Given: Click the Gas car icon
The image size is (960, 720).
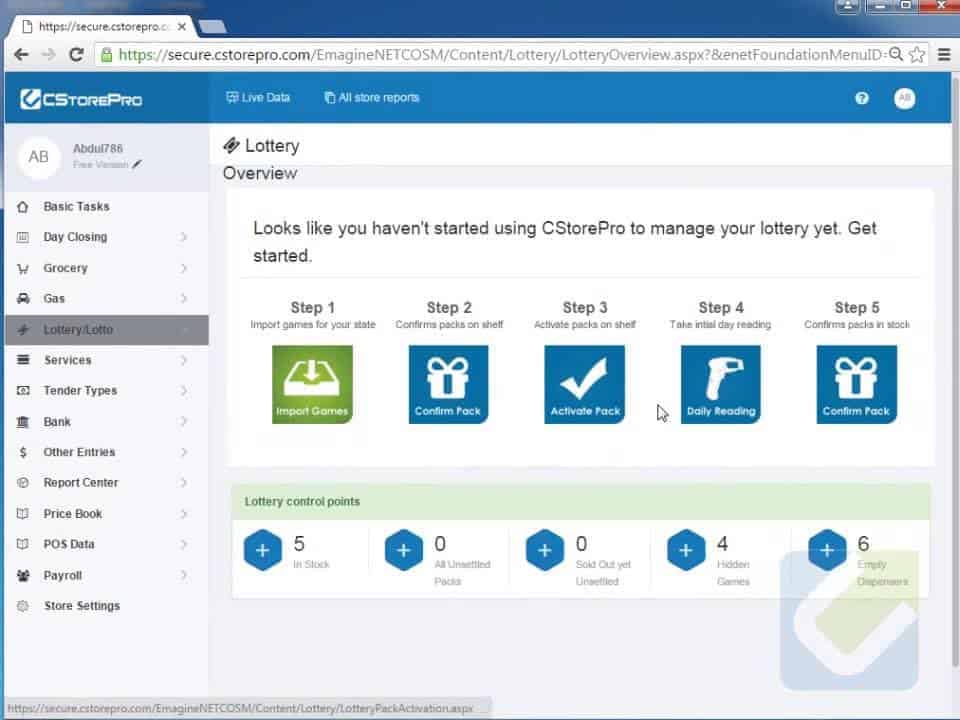Looking at the screenshot, I should click(x=23, y=298).
